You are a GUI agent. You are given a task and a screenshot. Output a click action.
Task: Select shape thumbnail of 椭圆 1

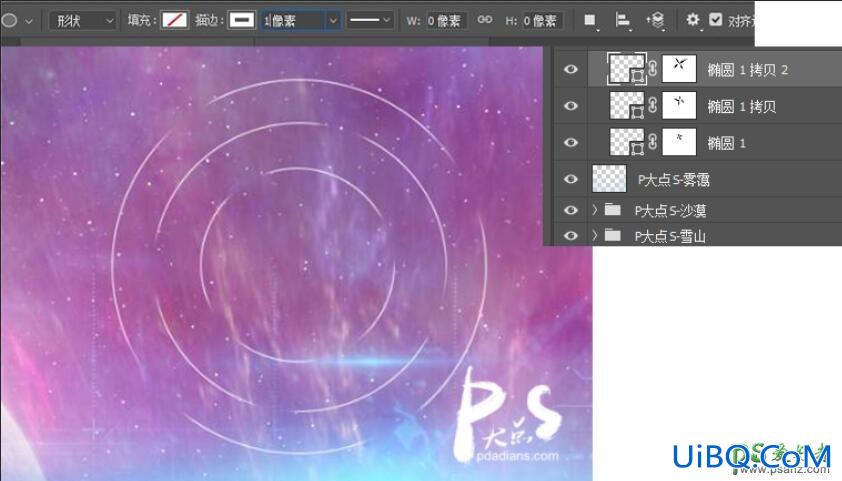627,142
